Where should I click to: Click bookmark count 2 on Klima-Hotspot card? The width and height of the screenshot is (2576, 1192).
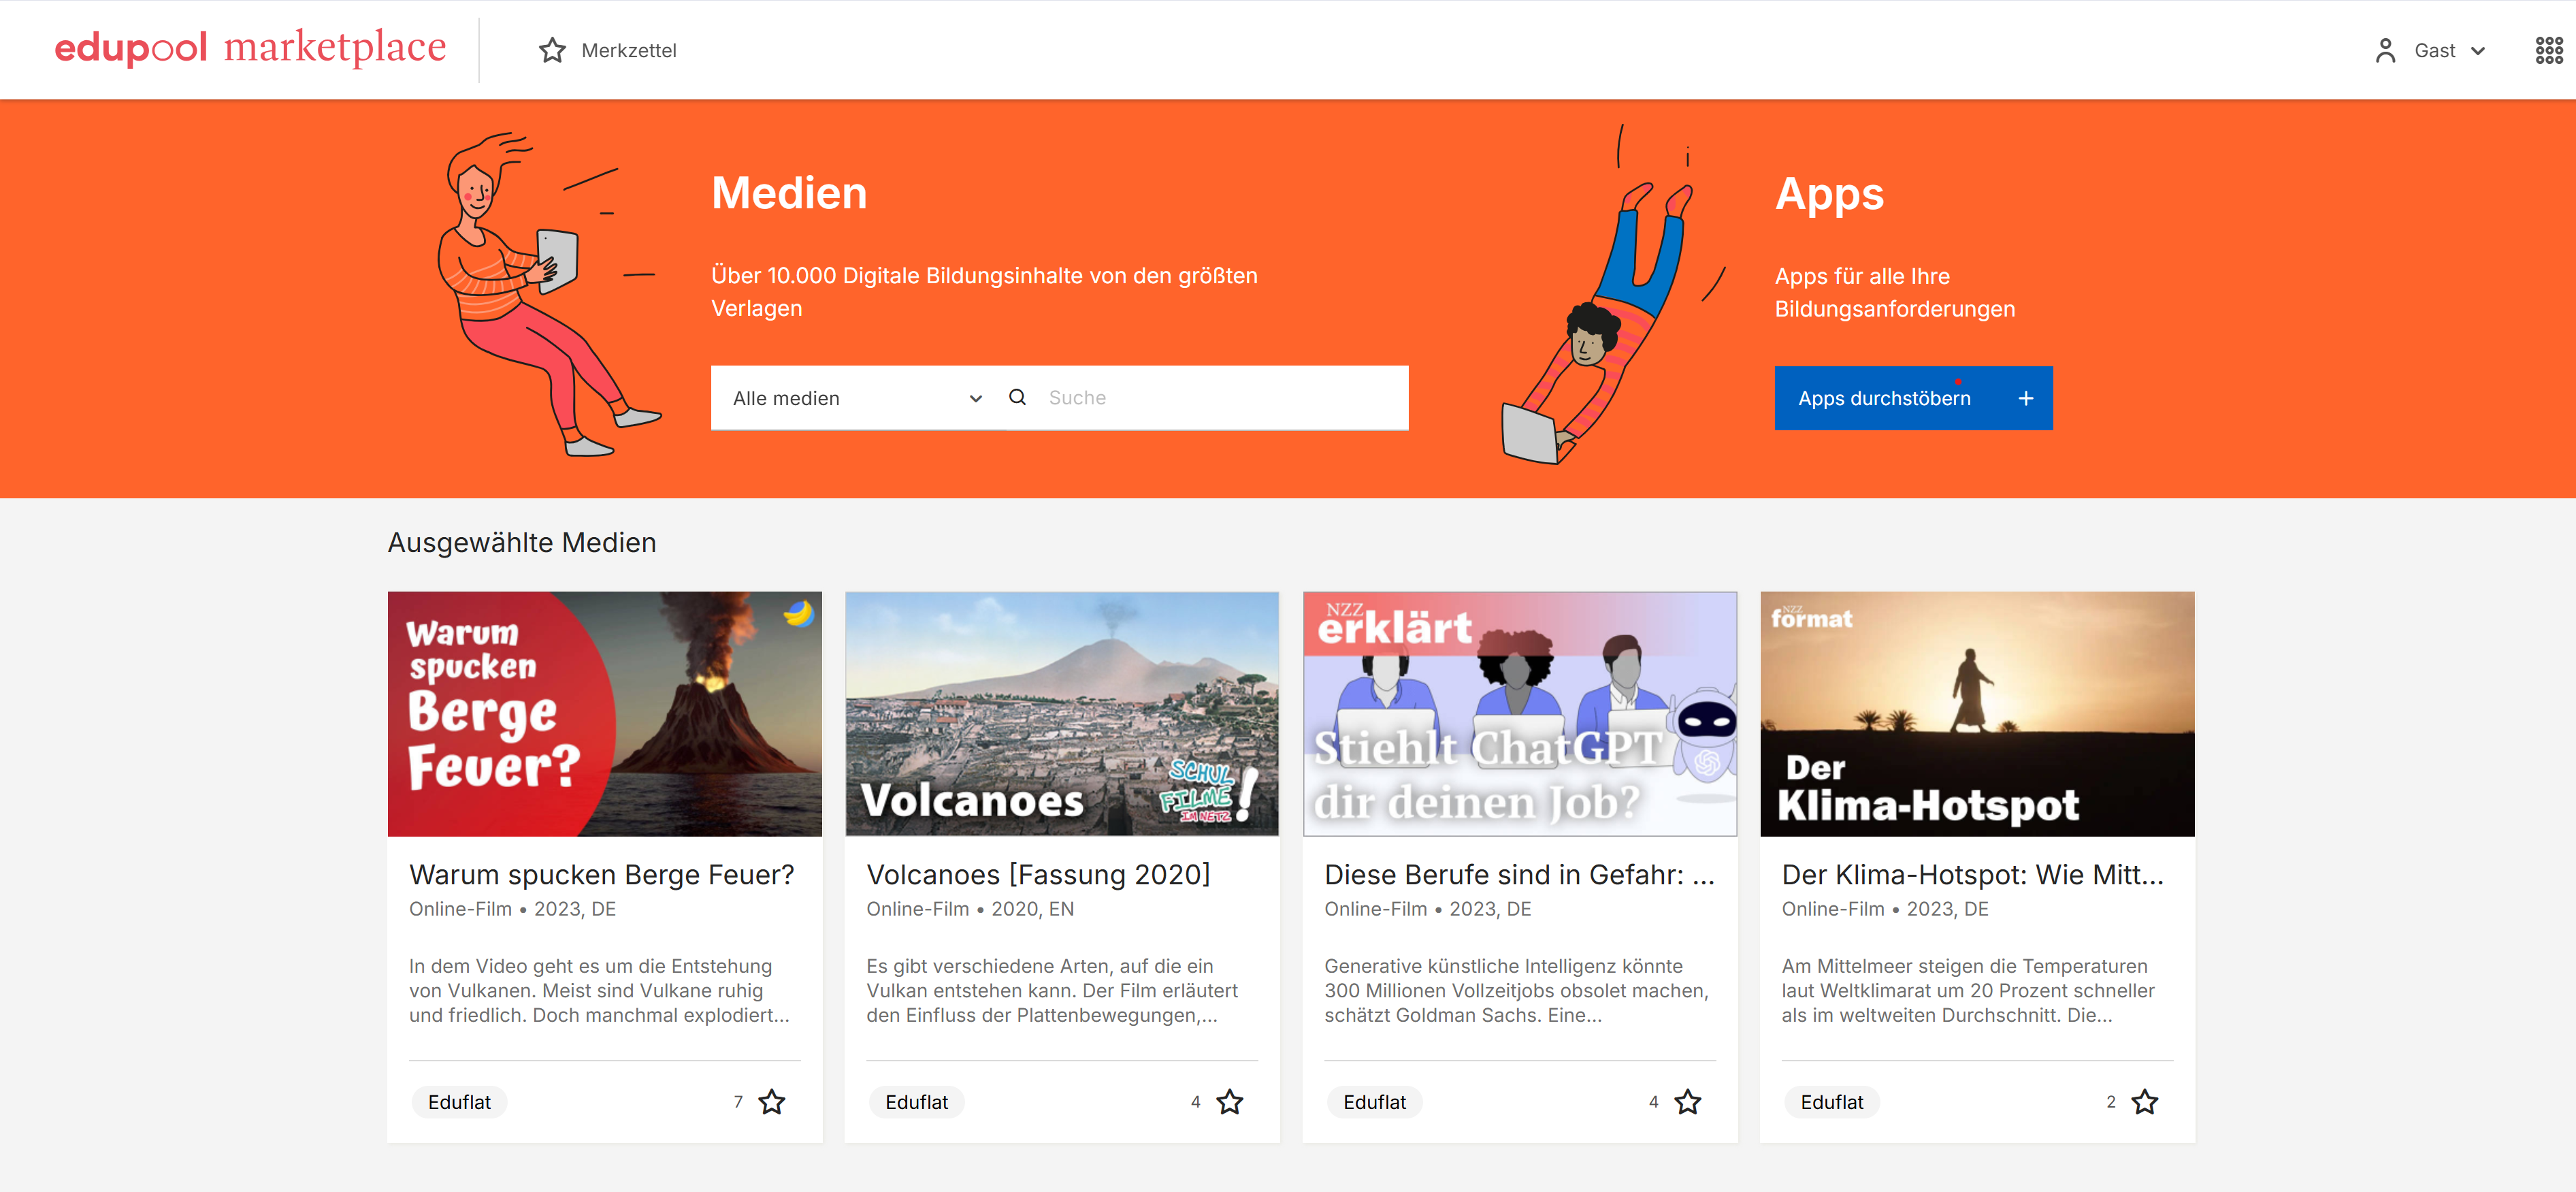[2111, 1102]
